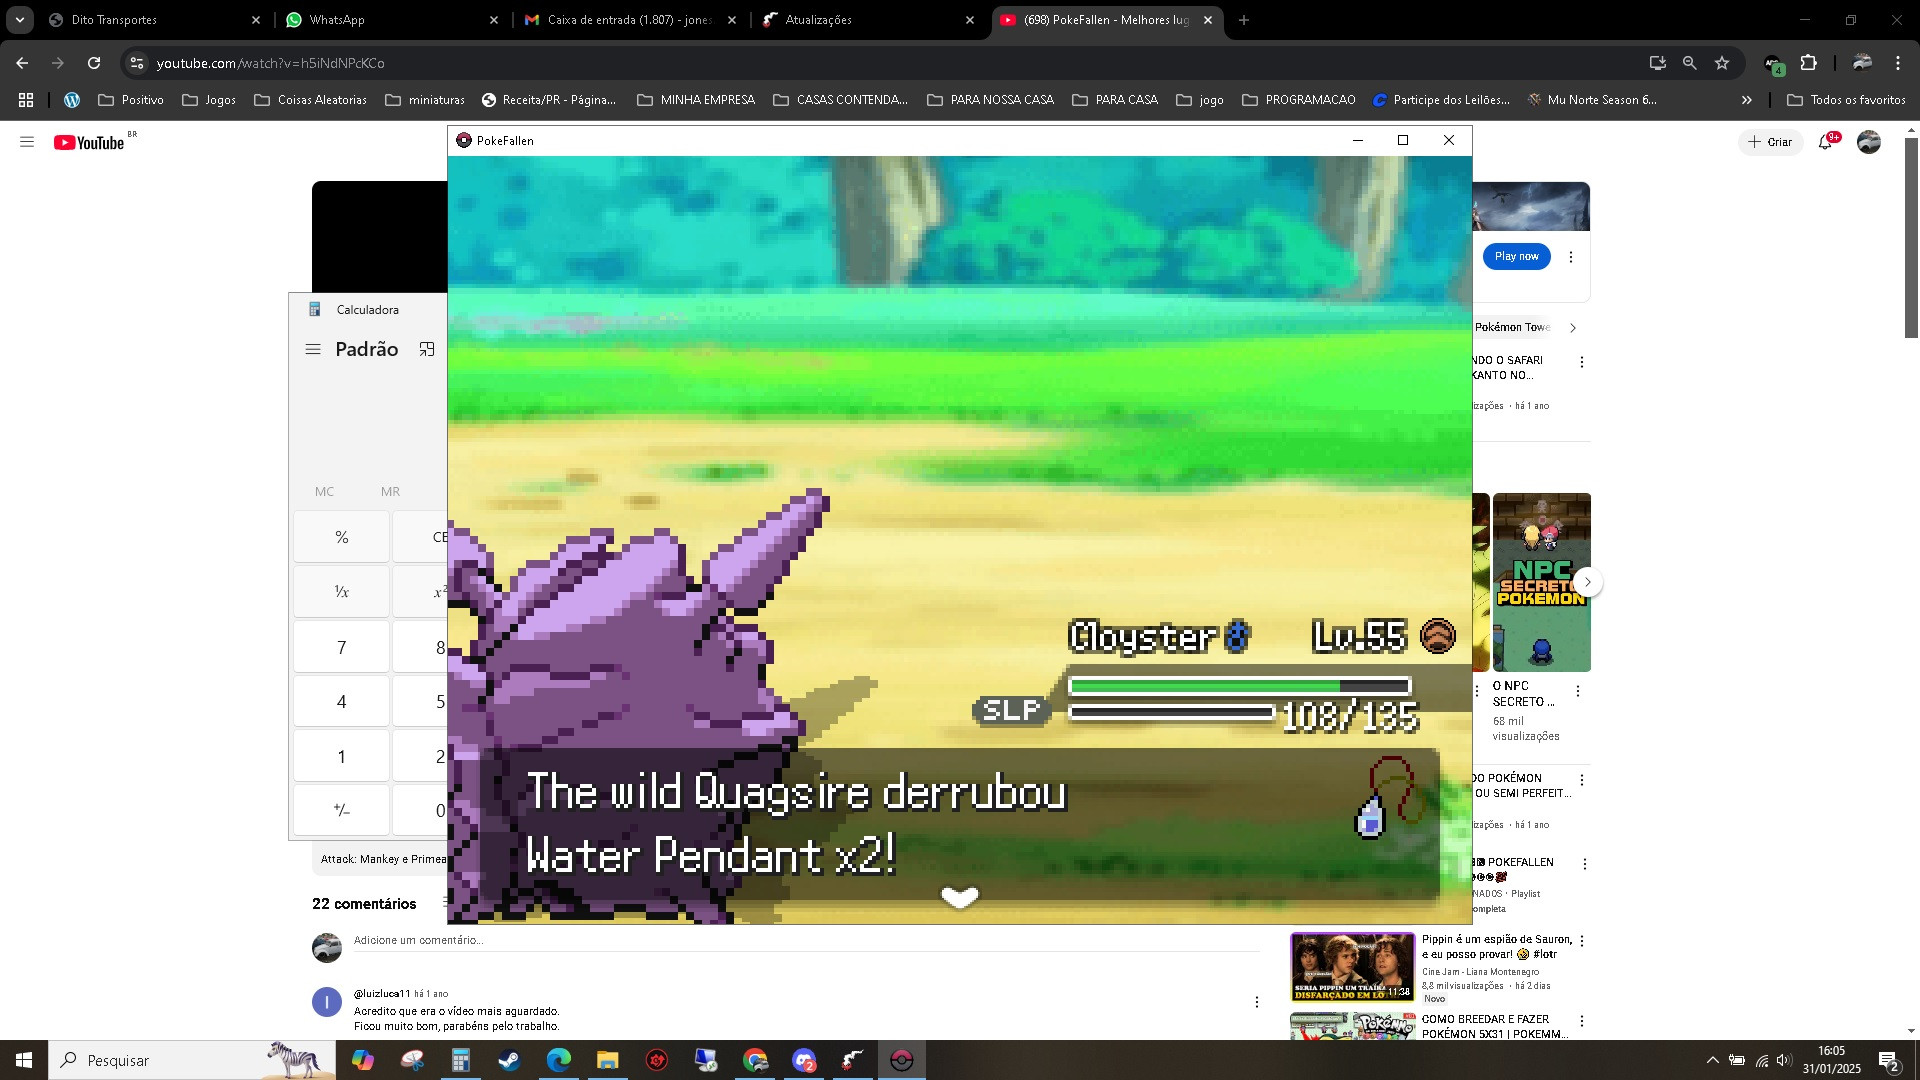Open Steam from the taskbar

pyautogui.click(x=509, y=1060)
